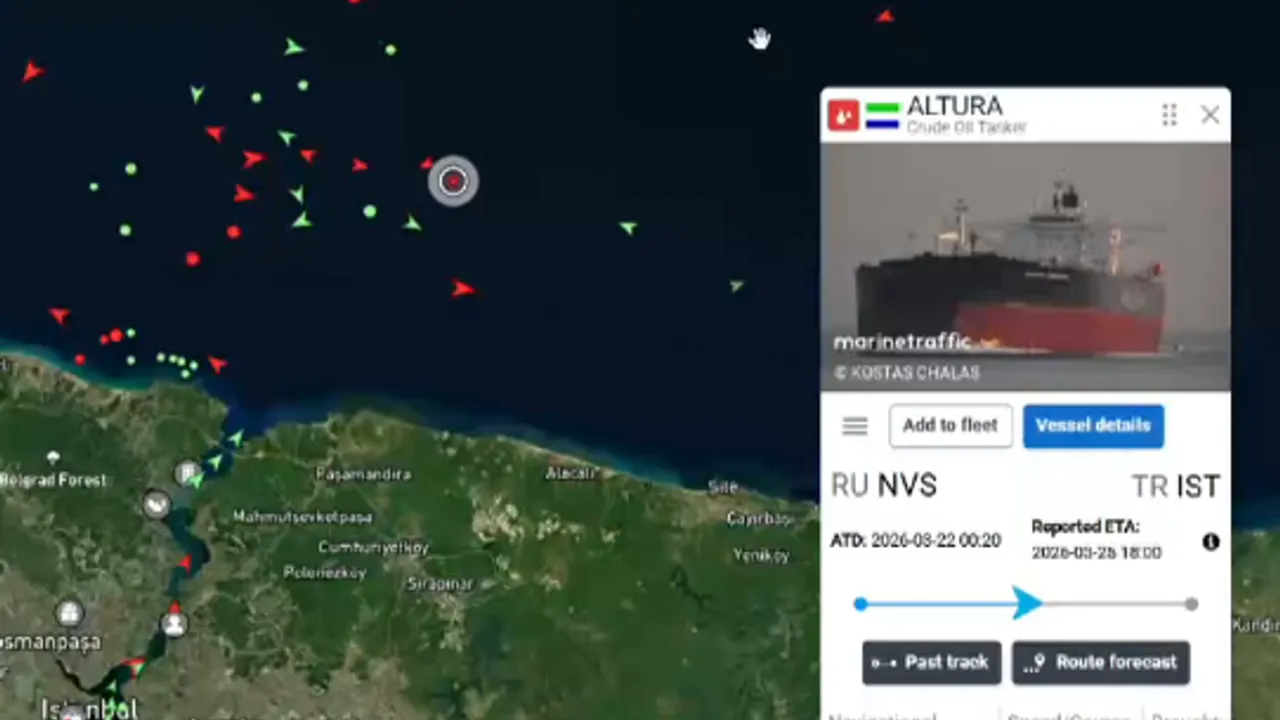Click the selected ALTURA vessel marker on map

point(453,181)
